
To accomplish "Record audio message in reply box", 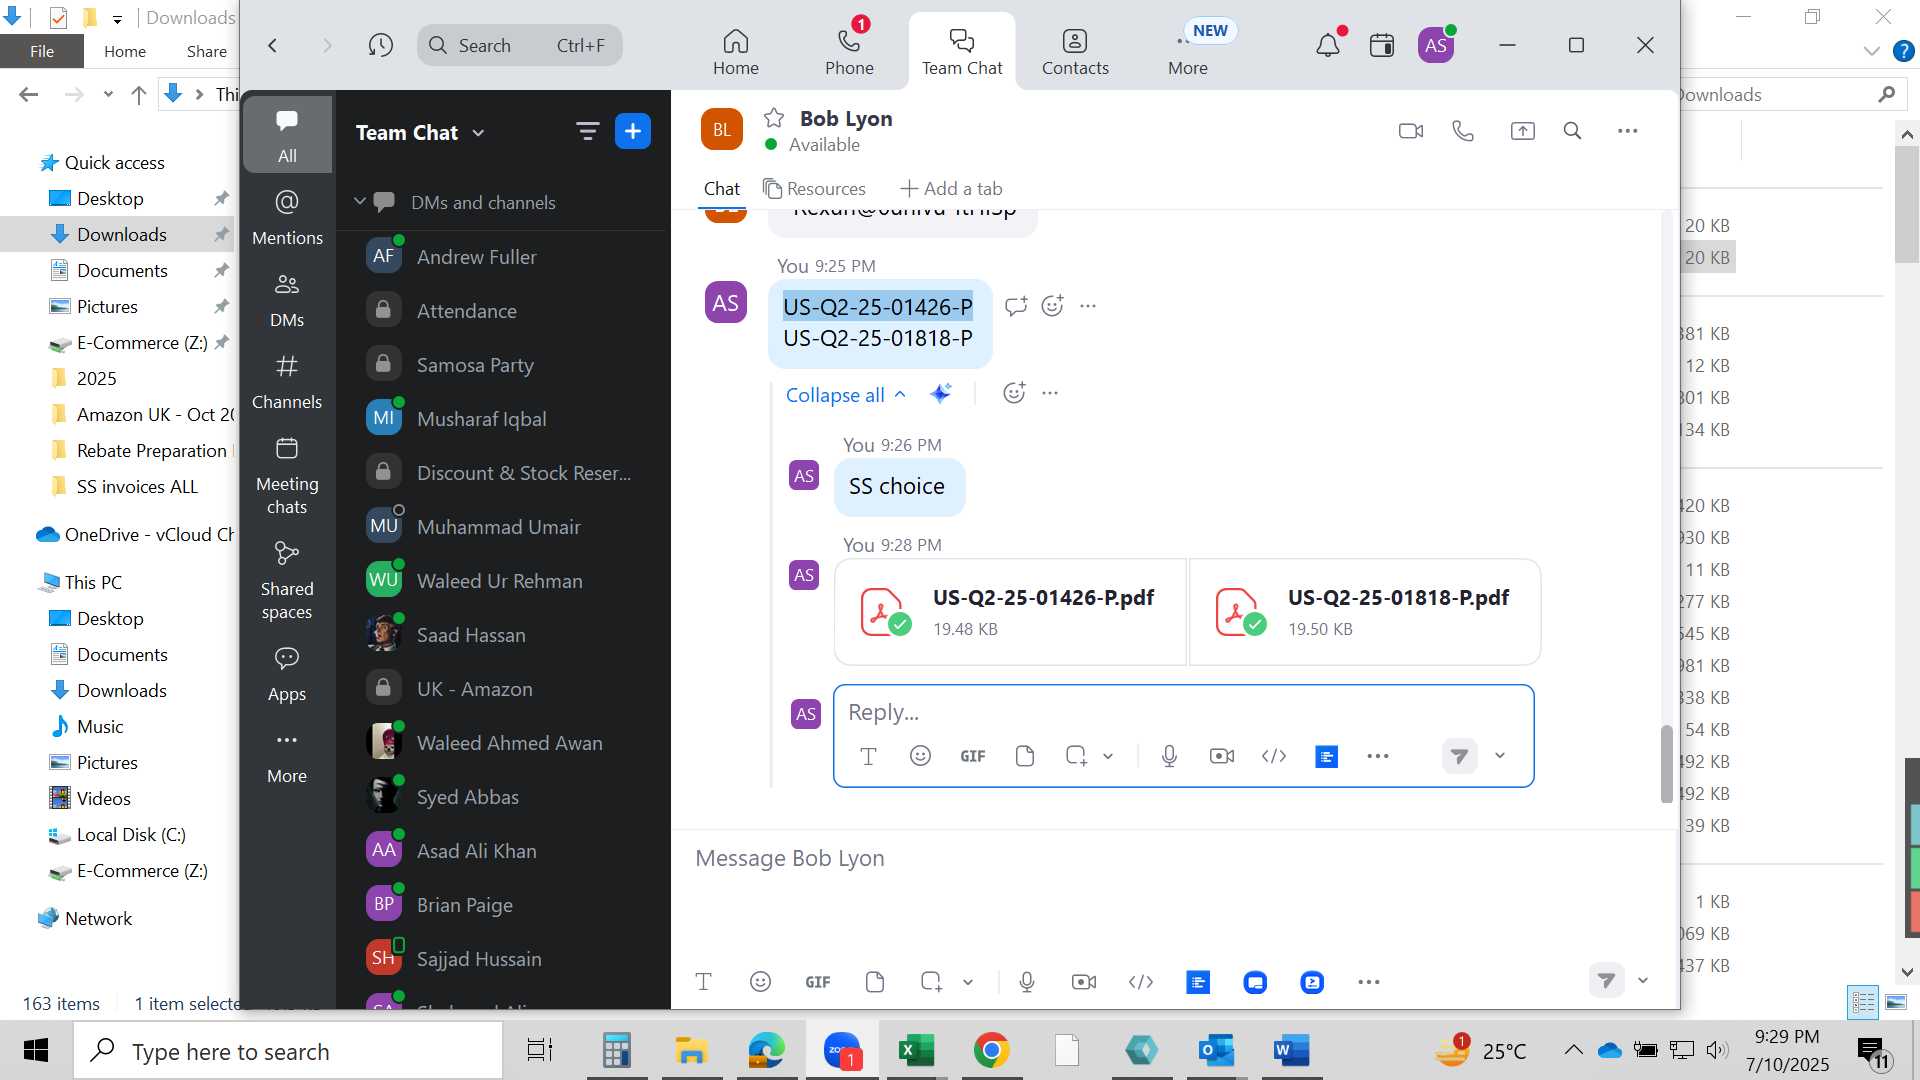I will point(1169,756).
